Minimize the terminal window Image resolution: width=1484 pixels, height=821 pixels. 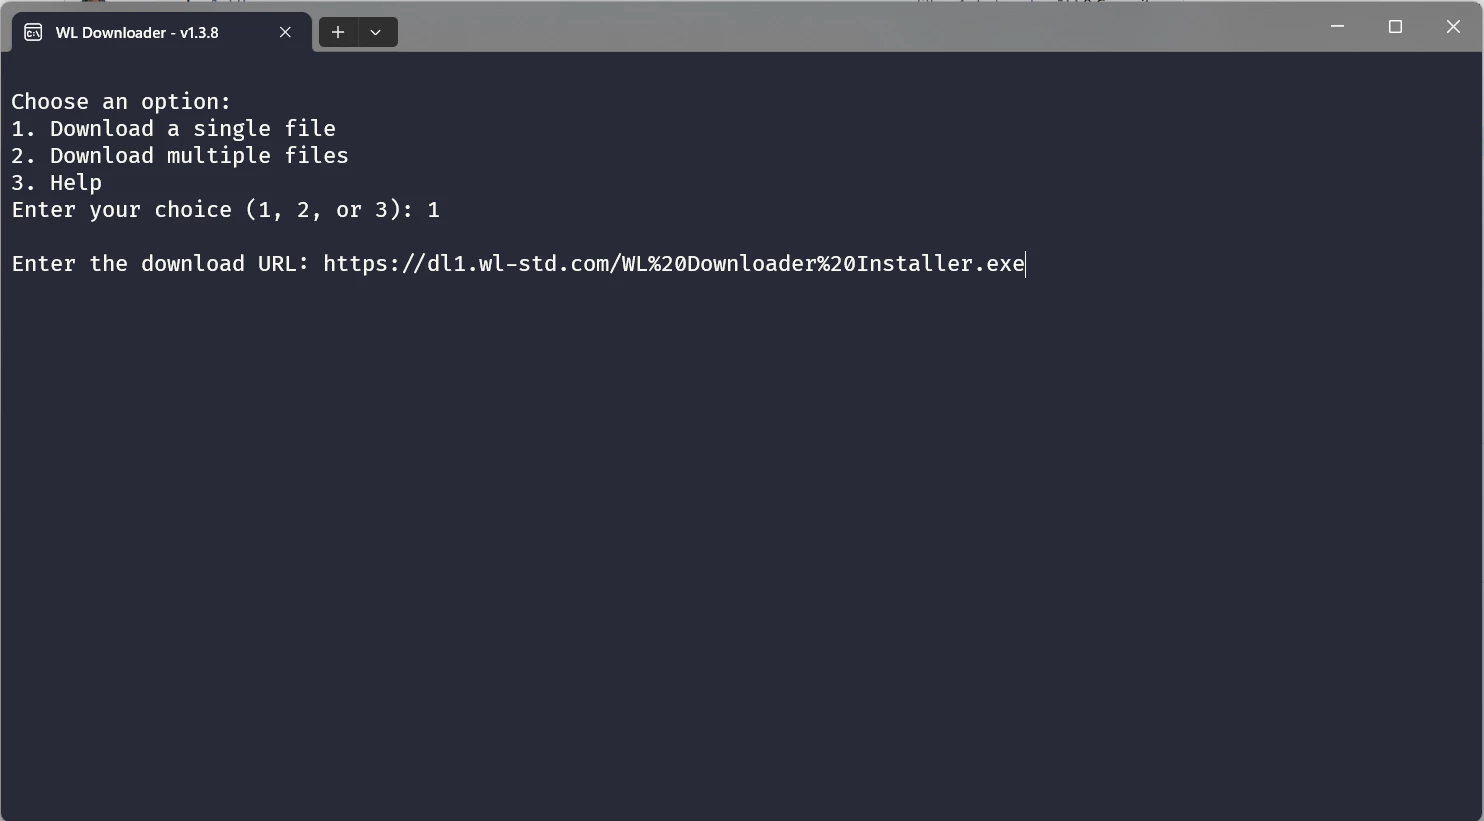(1337, 27)
